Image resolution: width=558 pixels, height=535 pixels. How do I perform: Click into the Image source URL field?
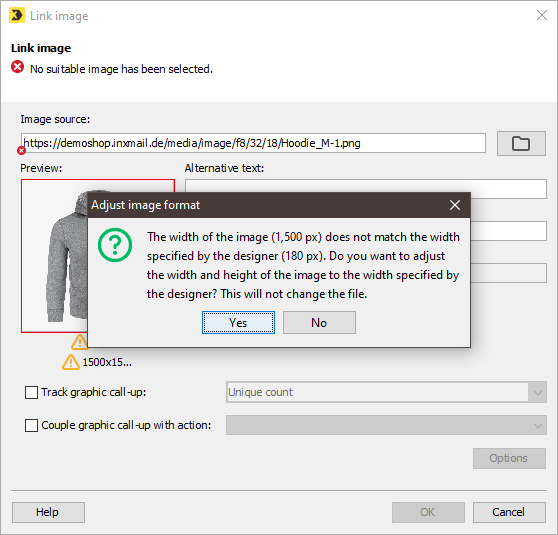click(x=253, y=143)
